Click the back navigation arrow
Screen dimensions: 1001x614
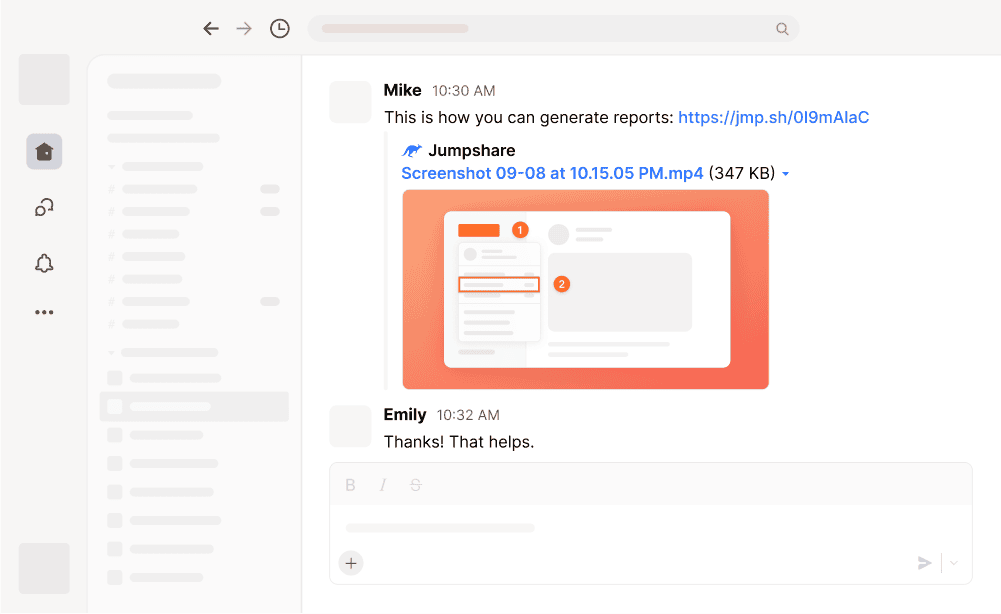tap(211, 29)
